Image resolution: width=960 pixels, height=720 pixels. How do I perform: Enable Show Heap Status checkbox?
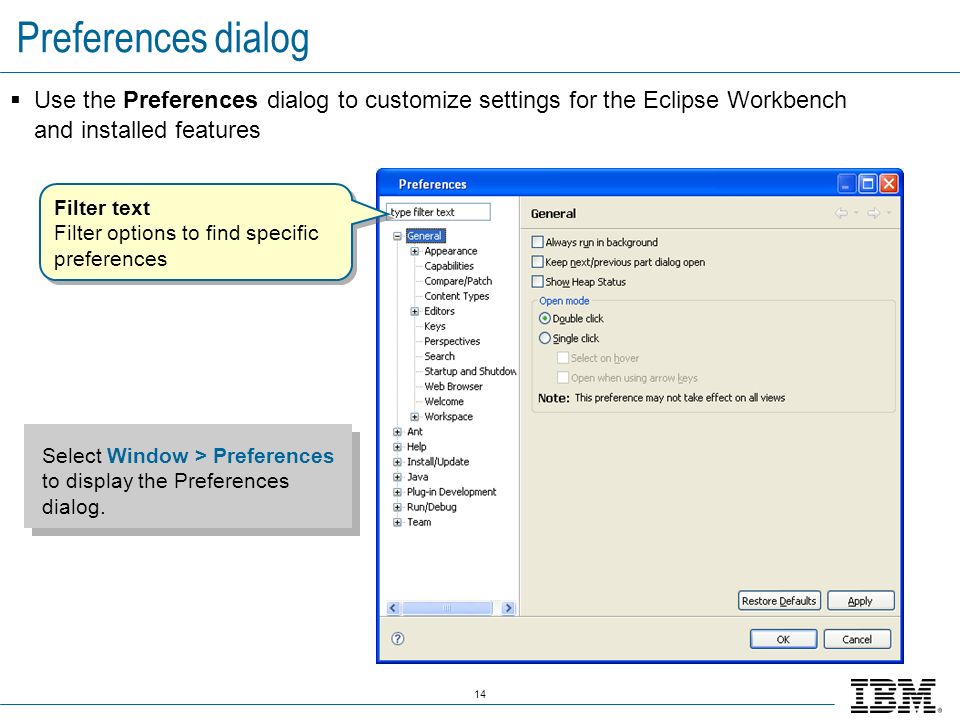coord(538,282)
